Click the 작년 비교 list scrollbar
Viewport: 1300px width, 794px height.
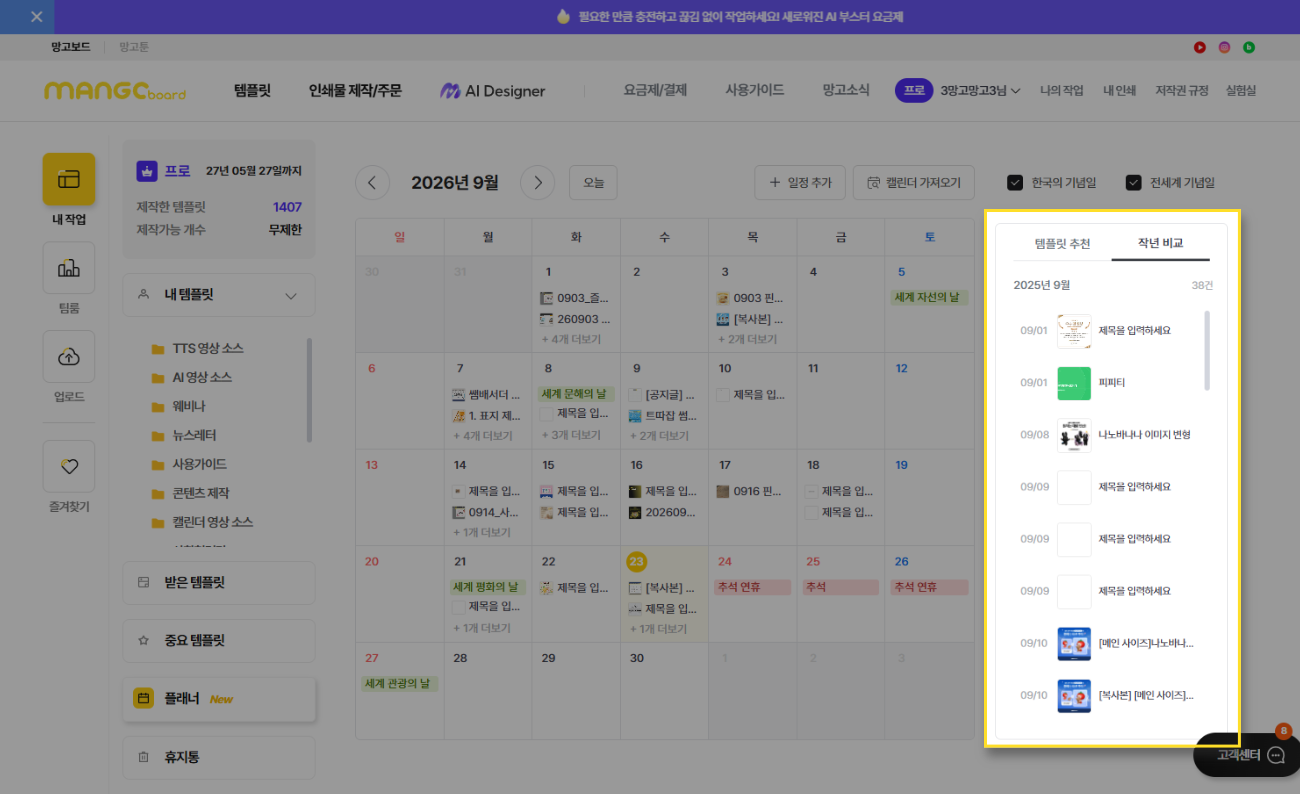click(1207, 350)
